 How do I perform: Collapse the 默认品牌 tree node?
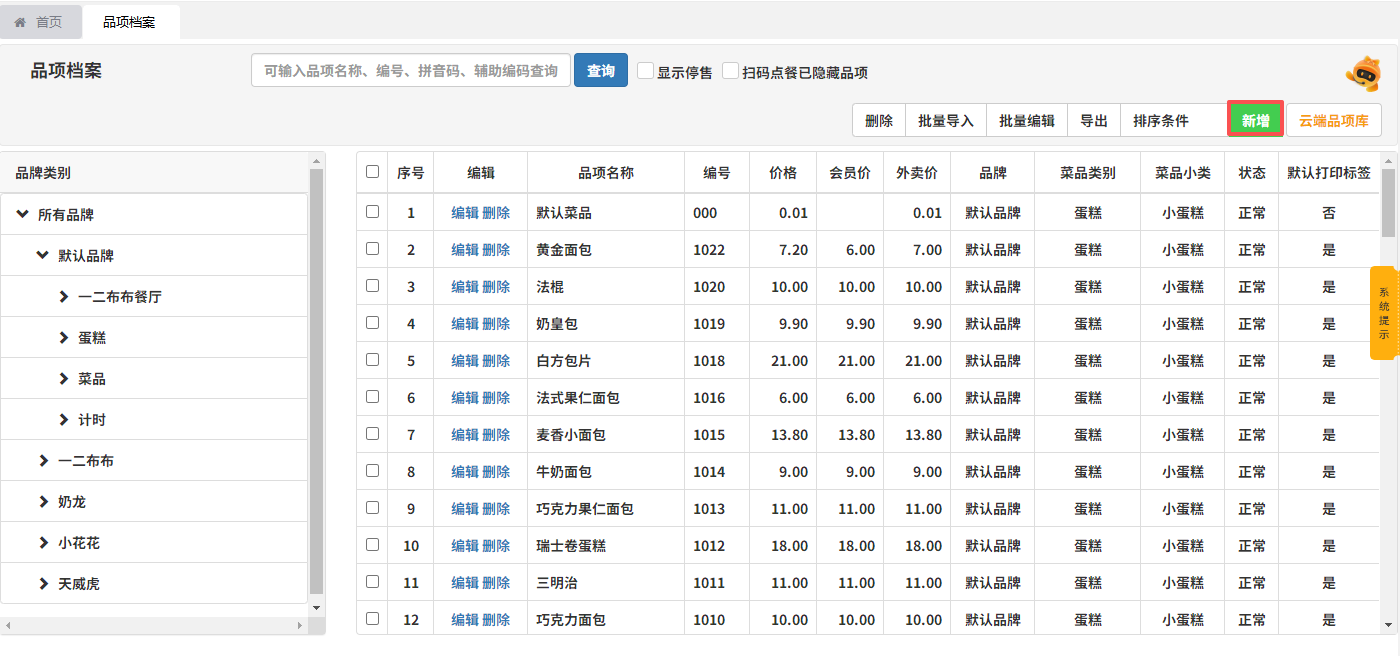click(42, 255)
